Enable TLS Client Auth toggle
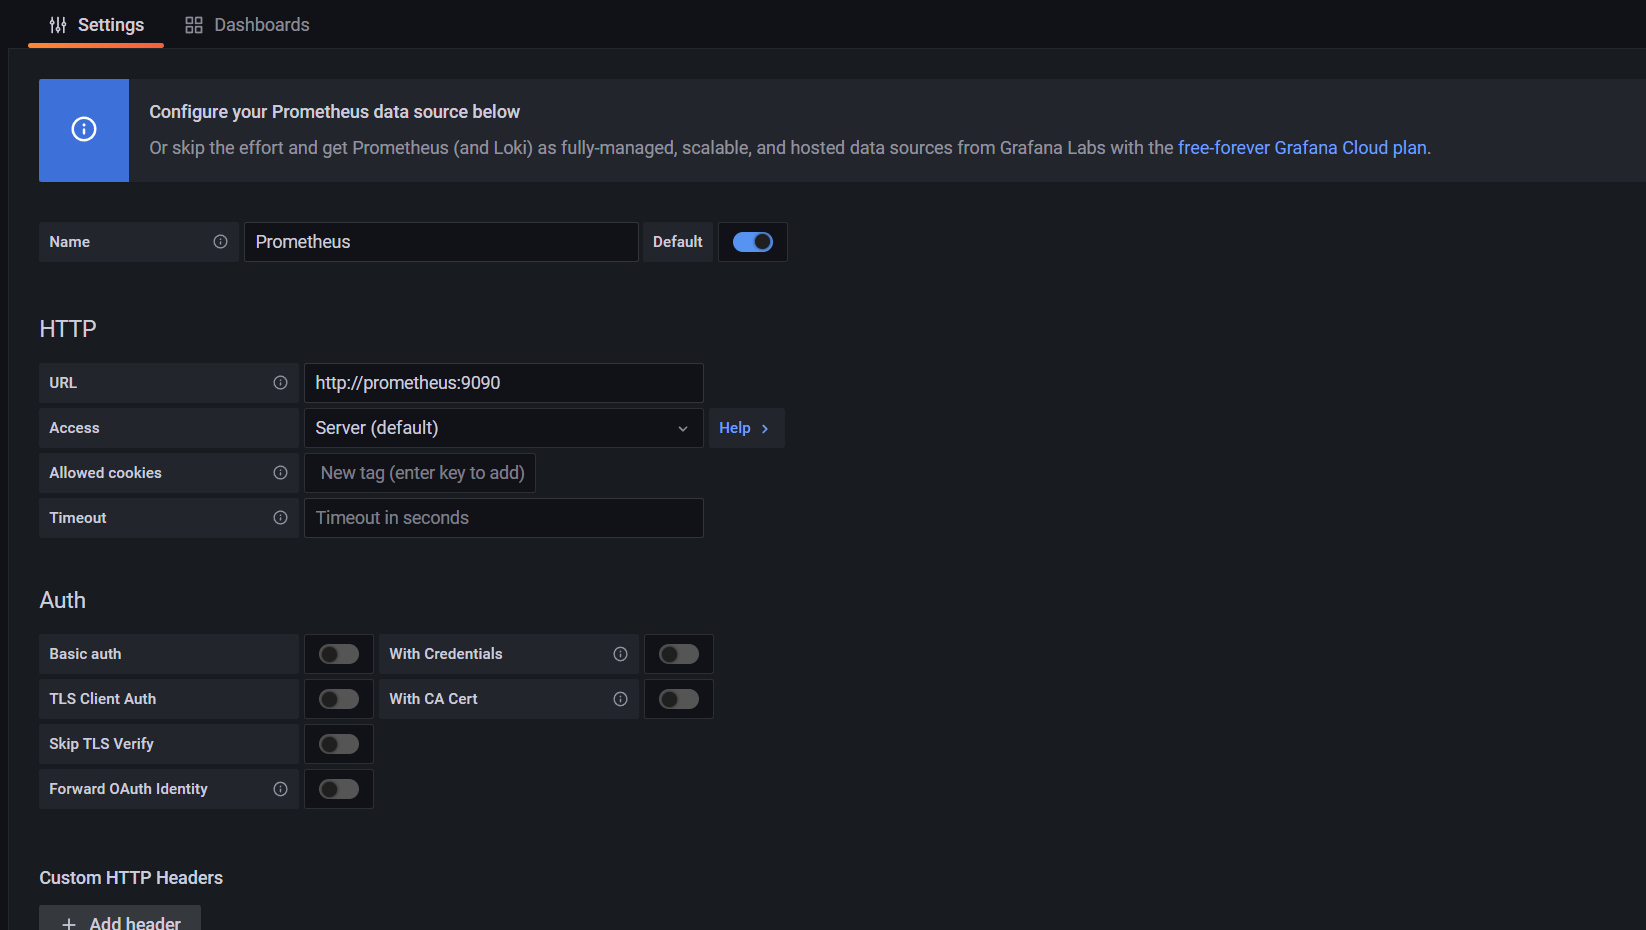 point(339,699)
